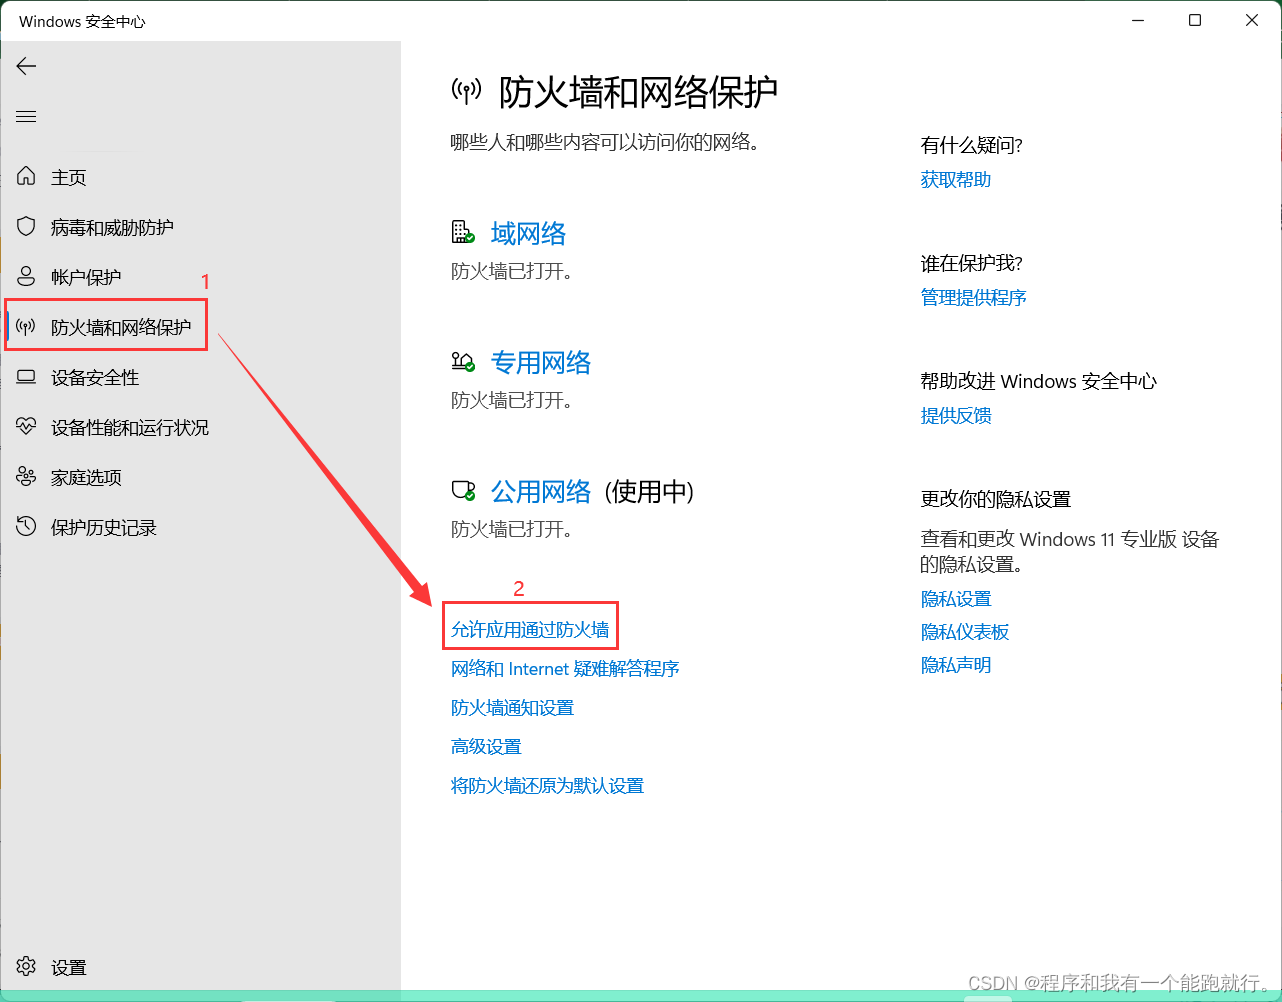
Task: Click the back arrow icon
Action: pos(26,66)
